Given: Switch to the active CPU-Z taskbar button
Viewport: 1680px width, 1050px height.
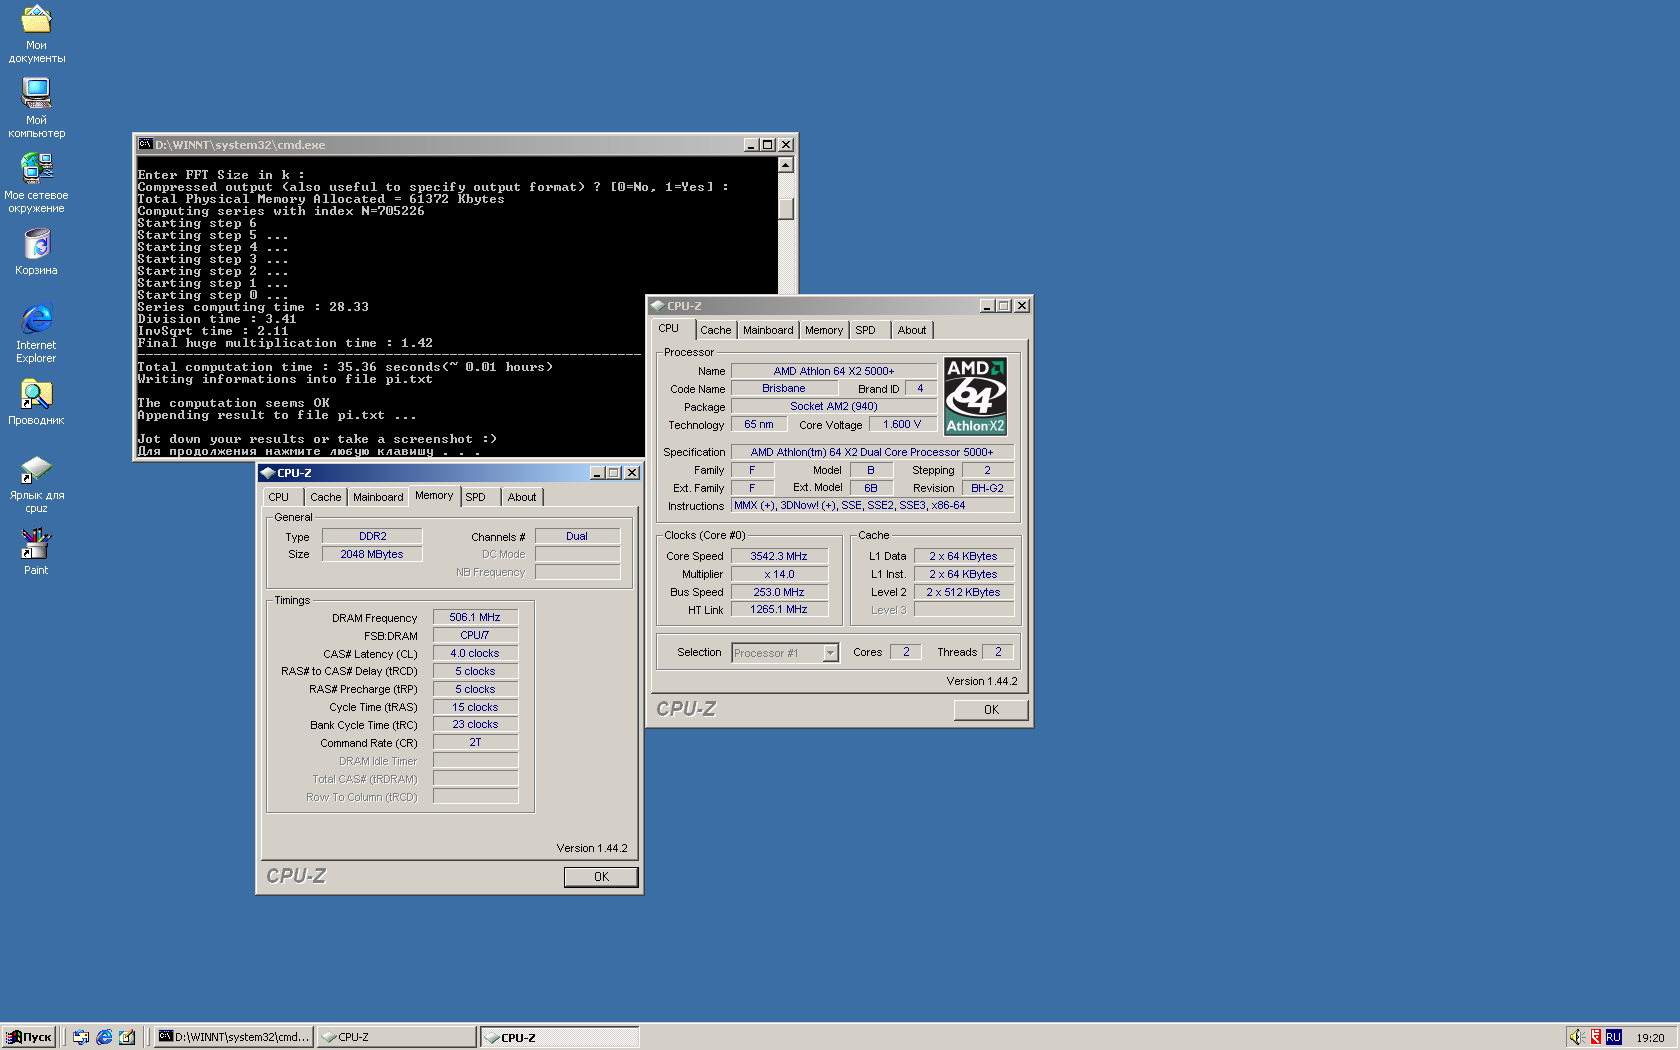Looking at the screenshot, I should click(x=559, y=1037).
